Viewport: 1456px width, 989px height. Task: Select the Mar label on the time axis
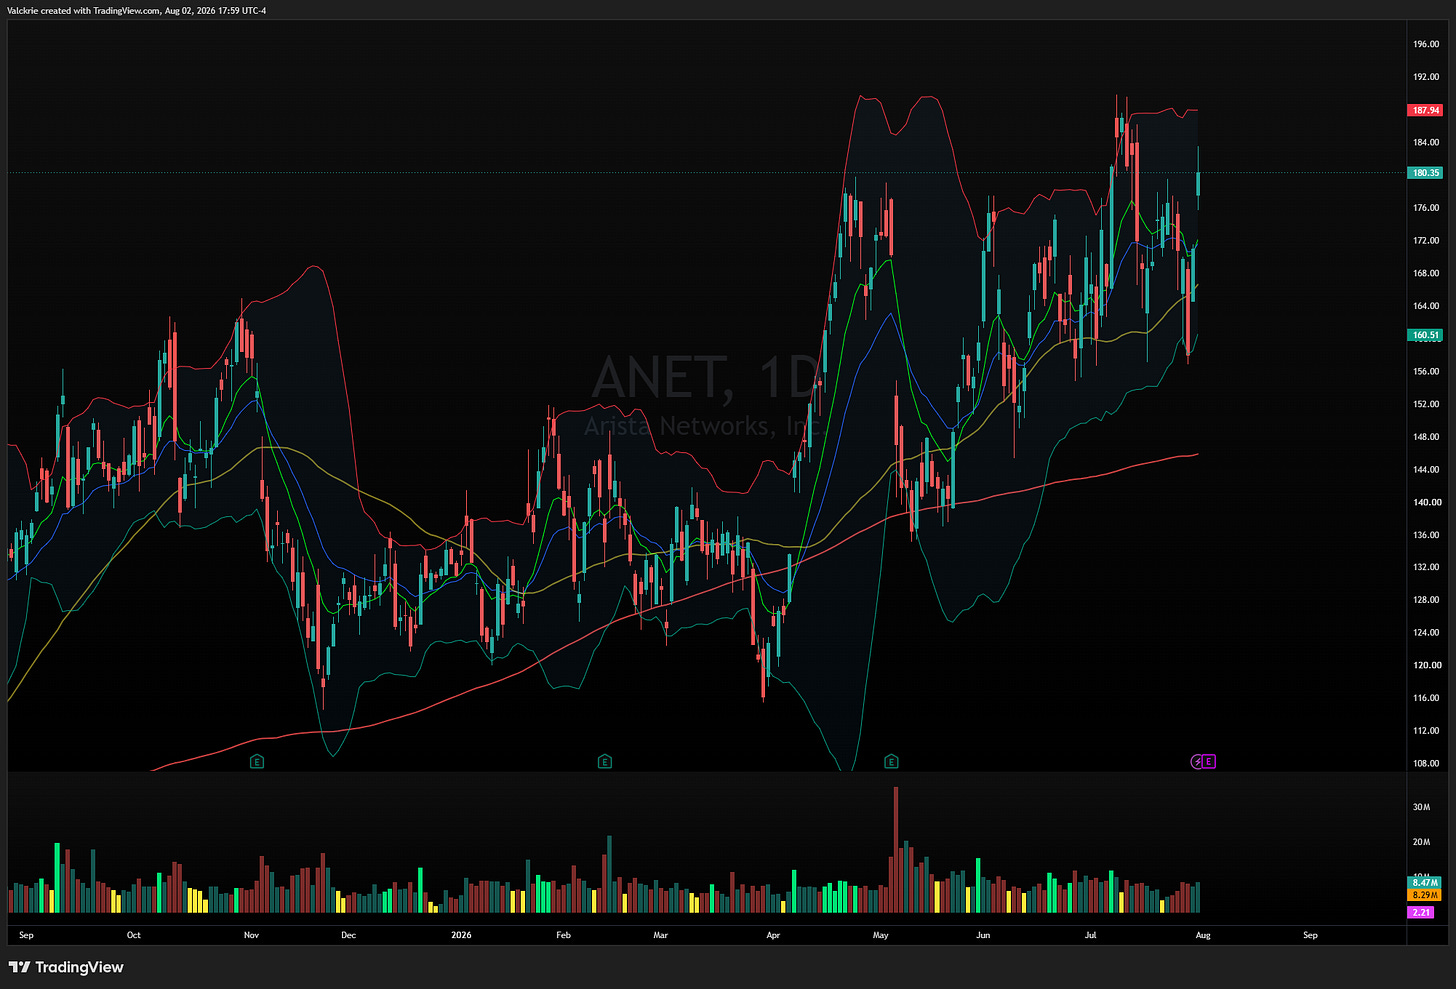click(660, 935)
